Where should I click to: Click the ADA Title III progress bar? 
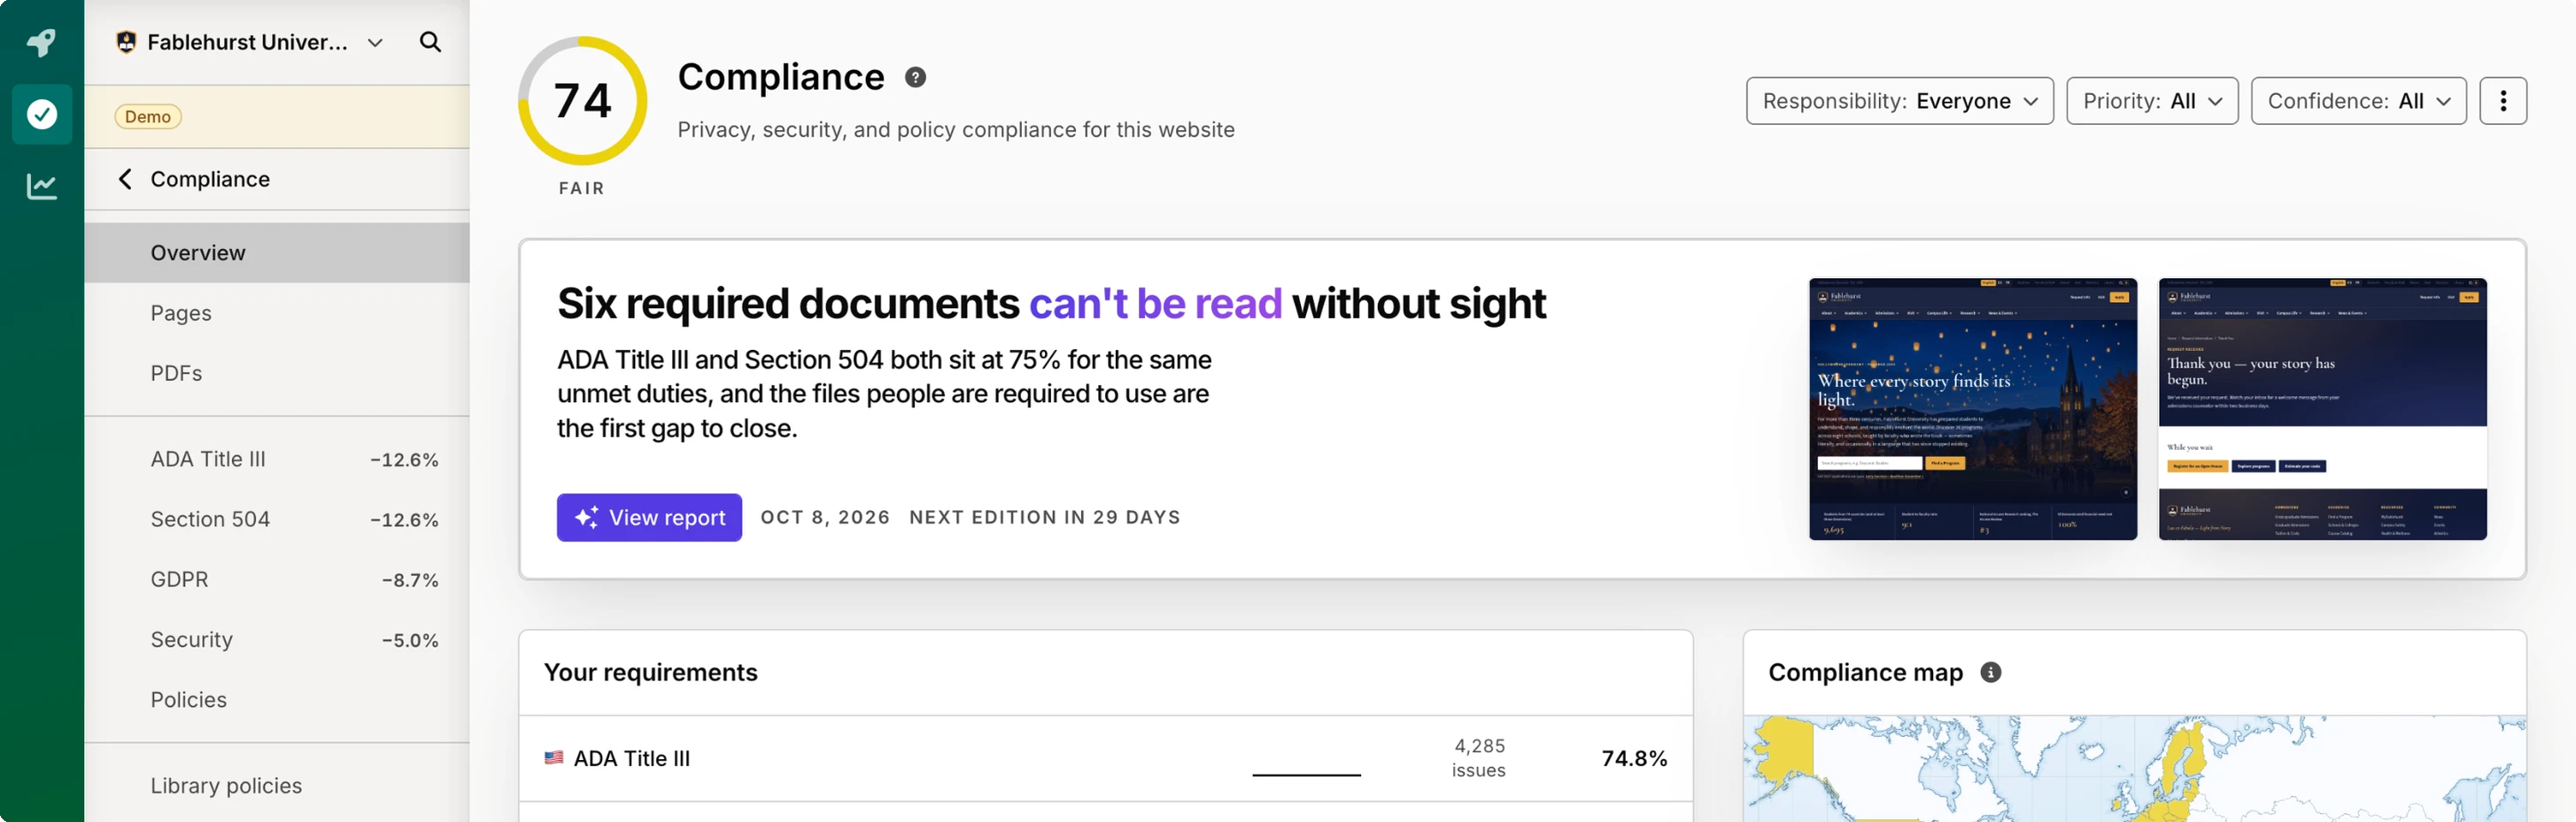pyautogui.click(x=1306, y=774)
